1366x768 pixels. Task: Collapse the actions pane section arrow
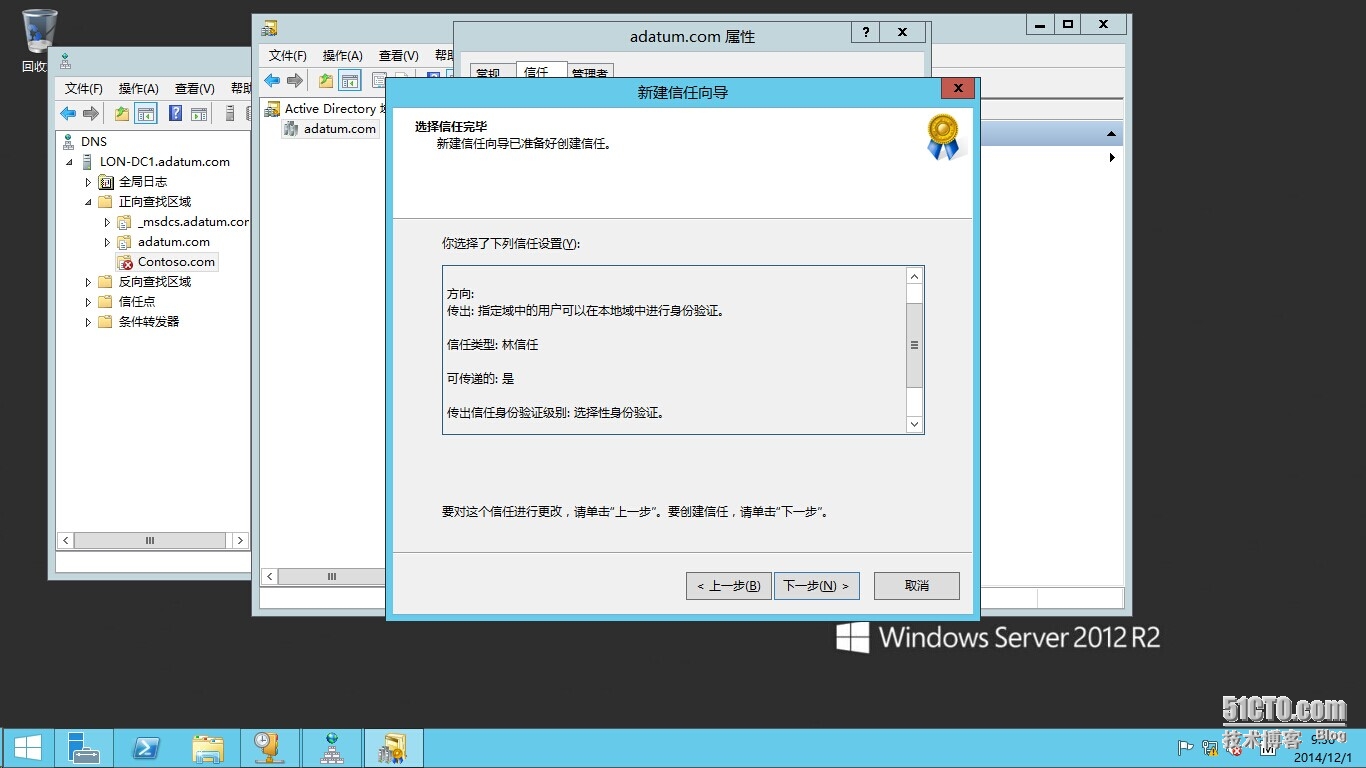(1111, 134)
